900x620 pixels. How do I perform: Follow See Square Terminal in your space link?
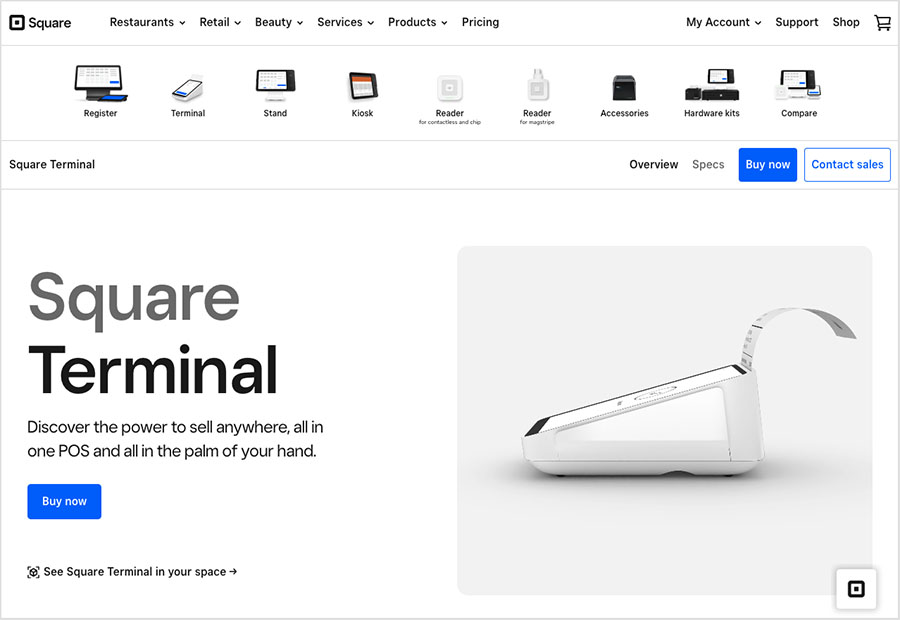pos(140,572)
